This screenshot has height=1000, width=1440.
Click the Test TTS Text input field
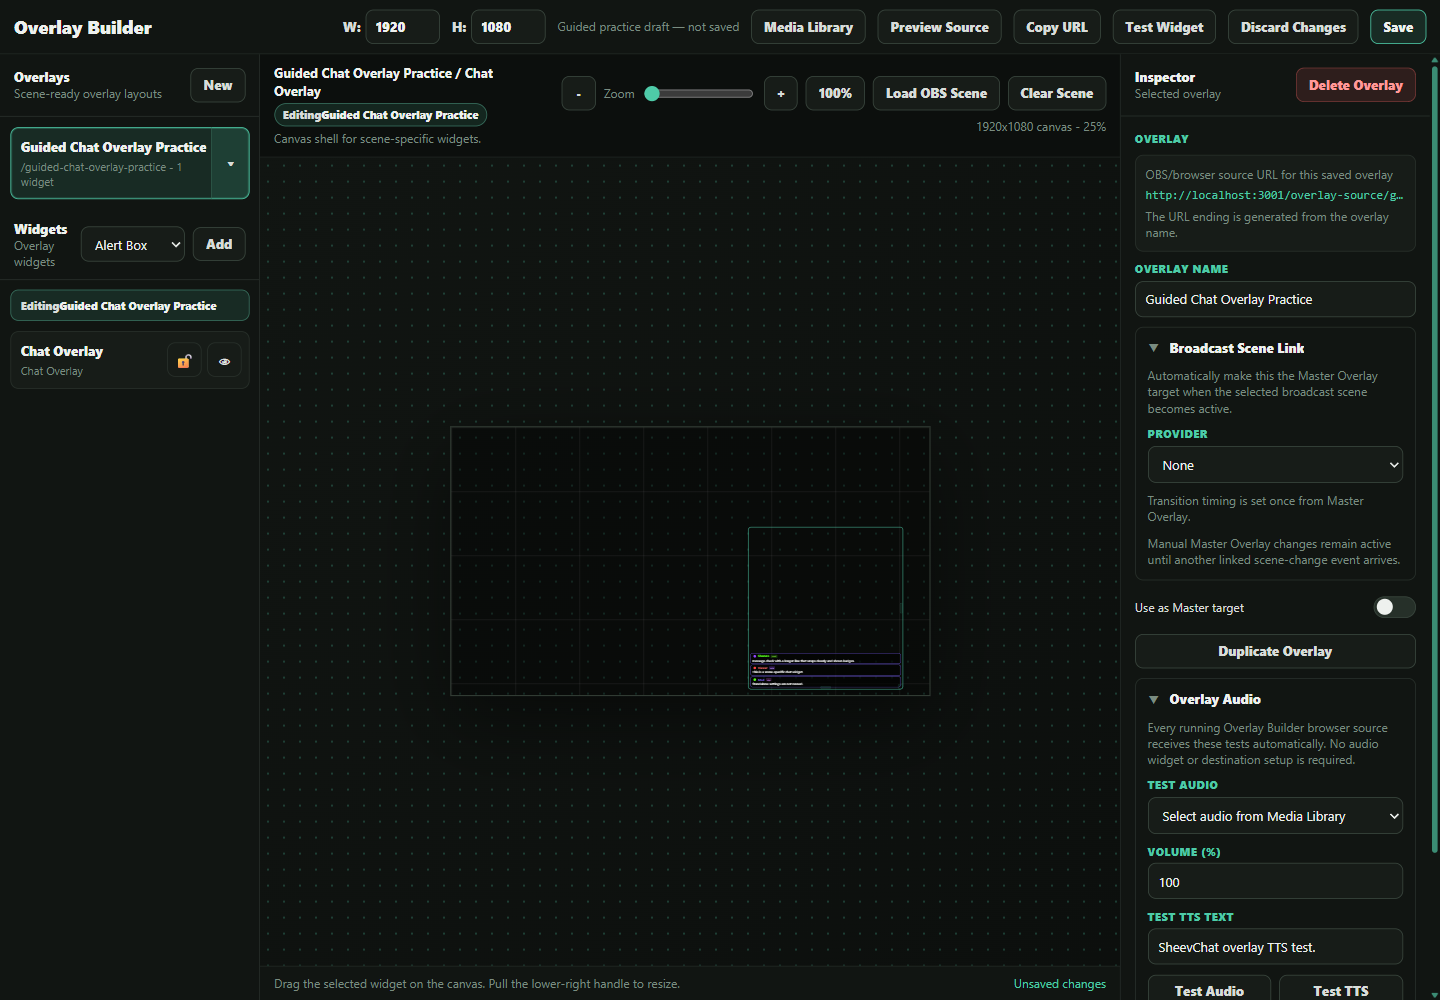click(x=1275, y=946)
